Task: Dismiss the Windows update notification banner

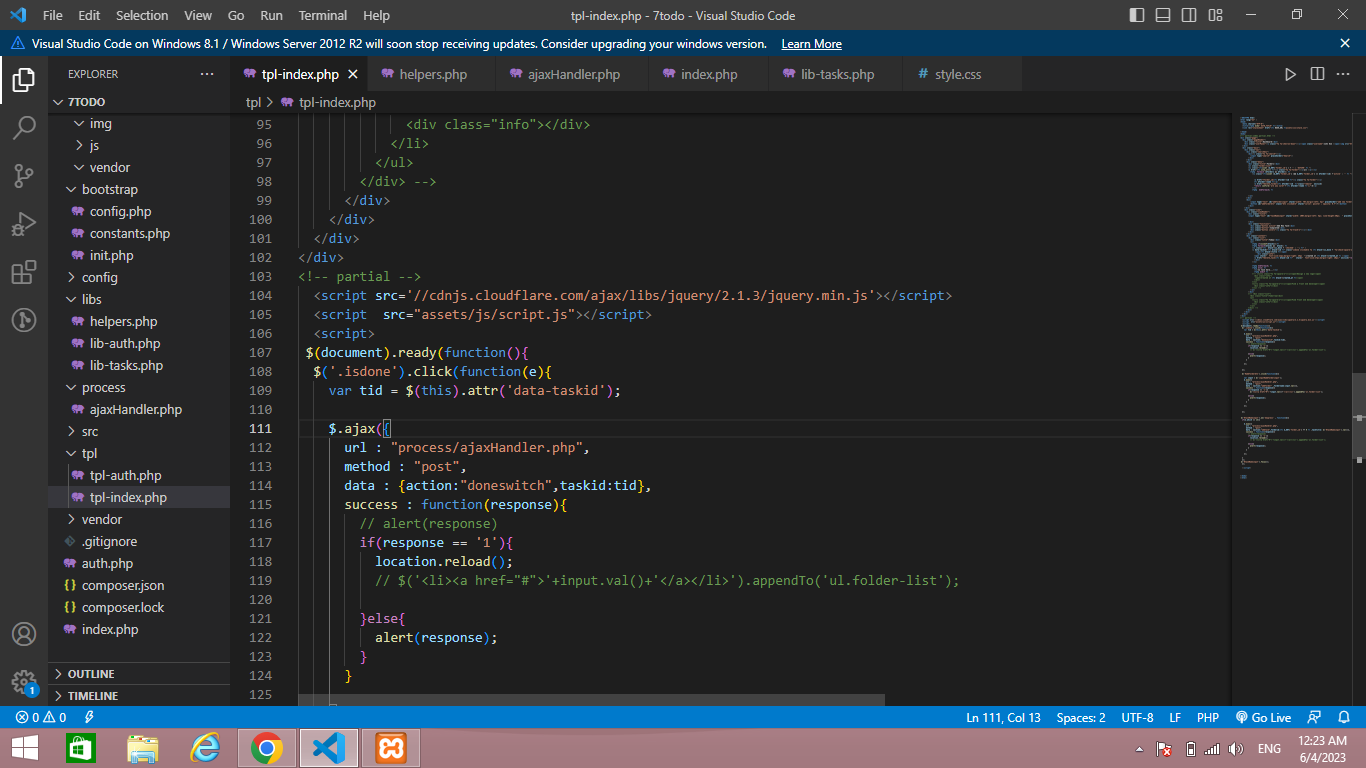Action: click(1345, 44)
